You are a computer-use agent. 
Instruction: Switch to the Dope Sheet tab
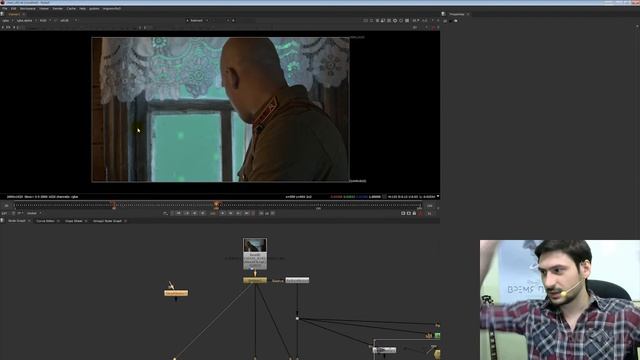(x=73, y=221)
